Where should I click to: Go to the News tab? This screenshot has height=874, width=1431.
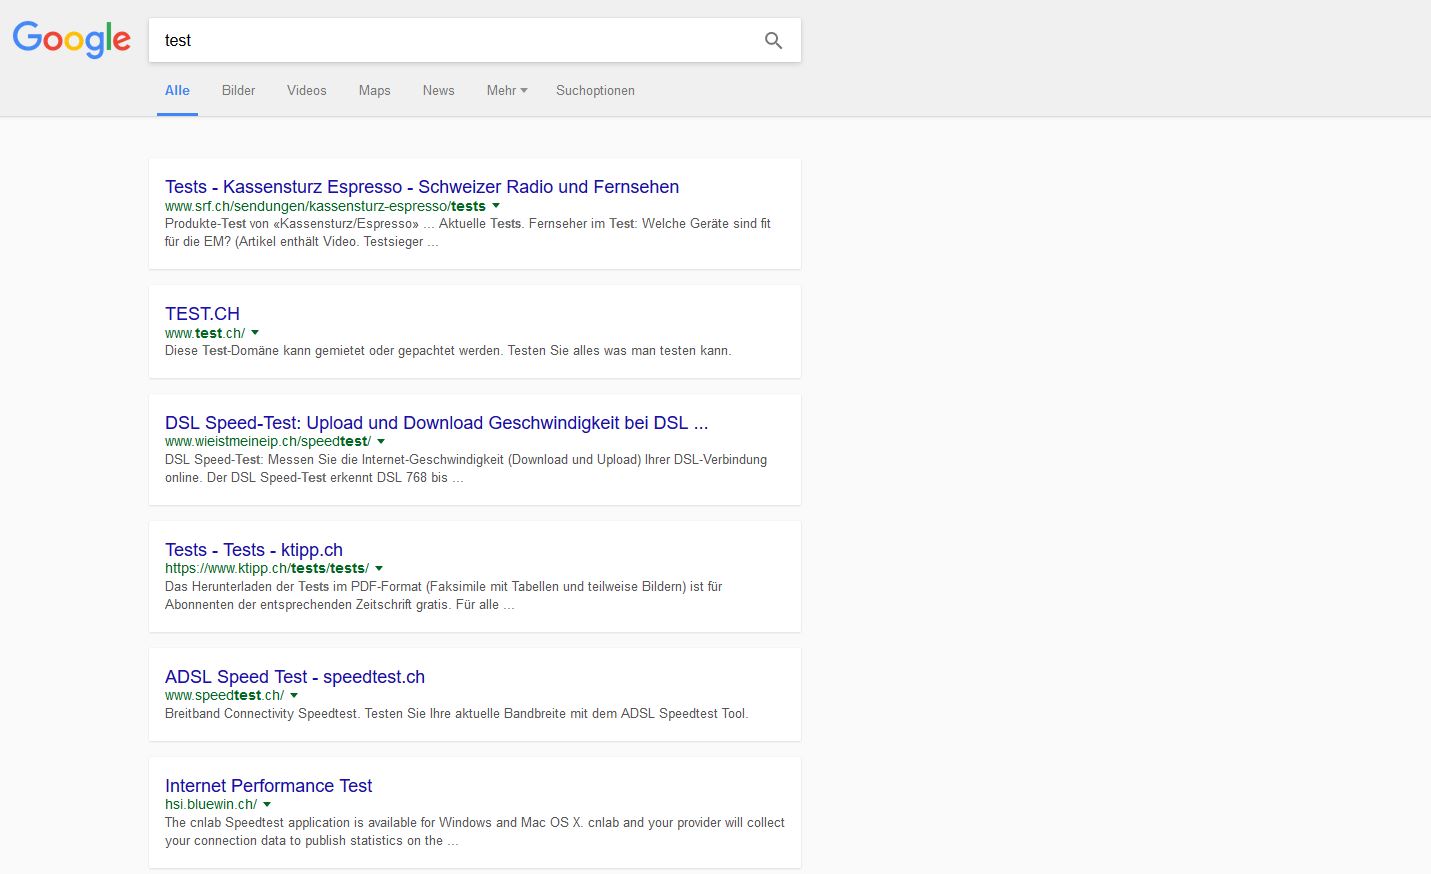[x=438, y=90]
